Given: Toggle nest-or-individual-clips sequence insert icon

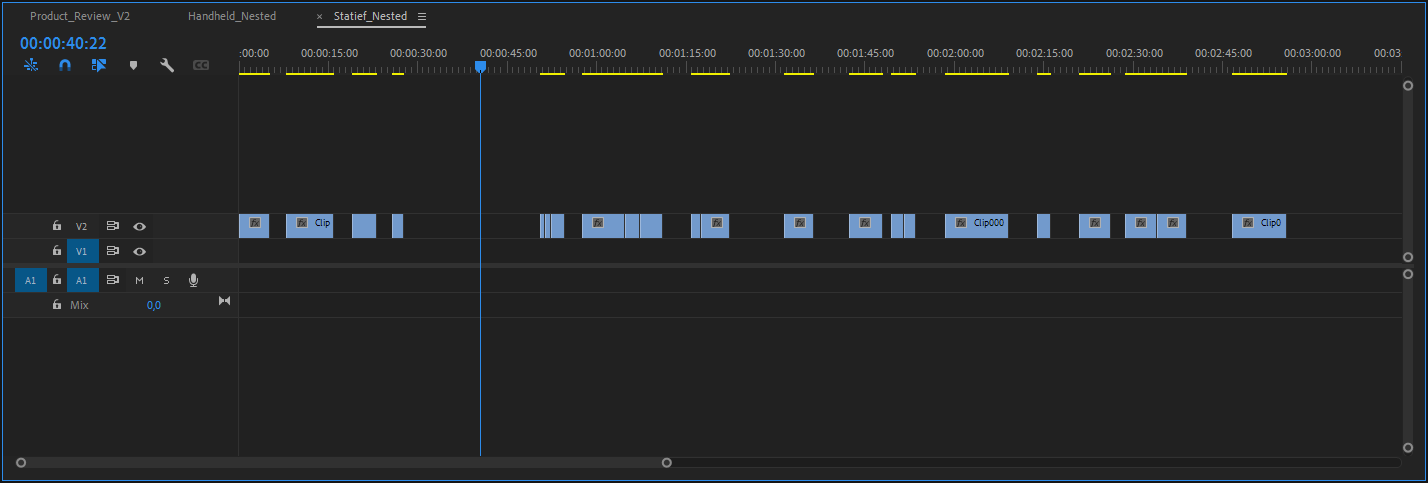Looking at the screenshot, I should point(31,65).
